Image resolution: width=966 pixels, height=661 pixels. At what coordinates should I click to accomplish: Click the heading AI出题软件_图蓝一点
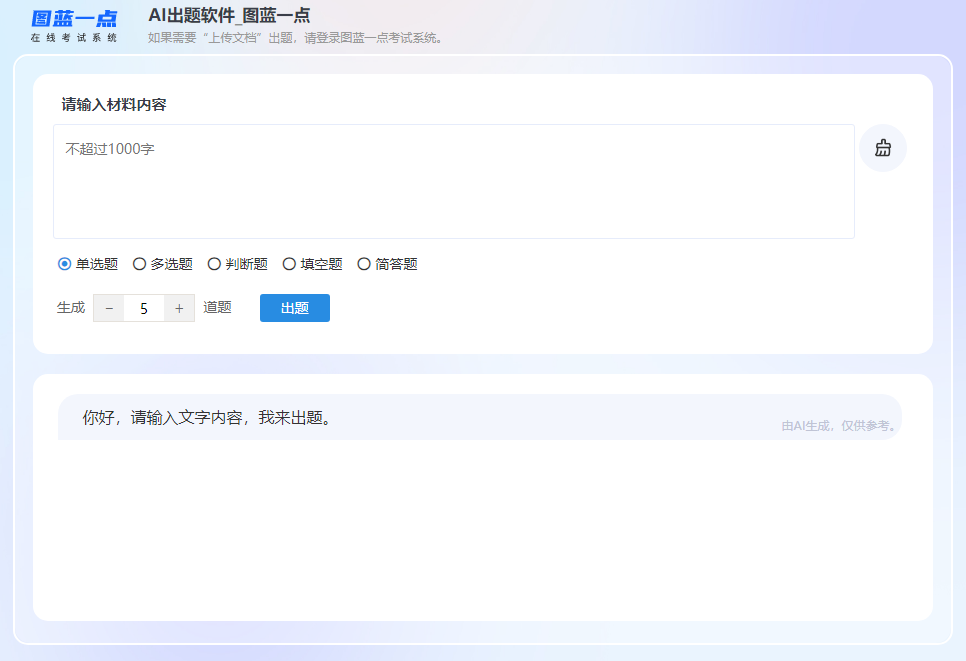pos(229,15)
